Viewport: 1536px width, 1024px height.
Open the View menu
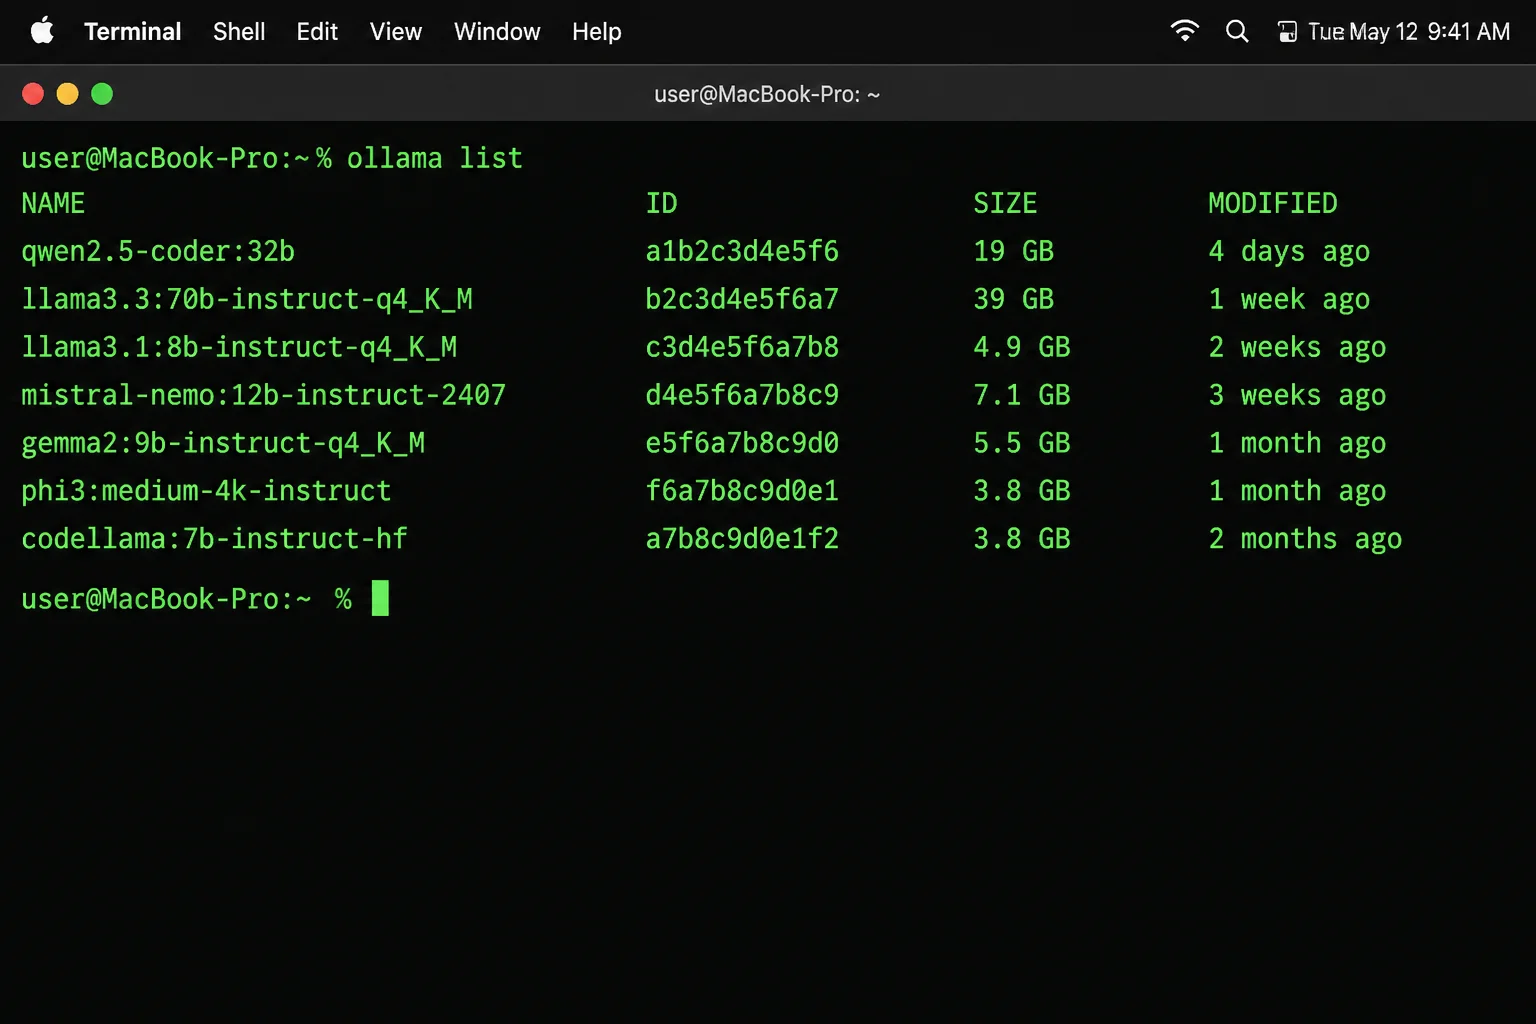click(396, 32)
